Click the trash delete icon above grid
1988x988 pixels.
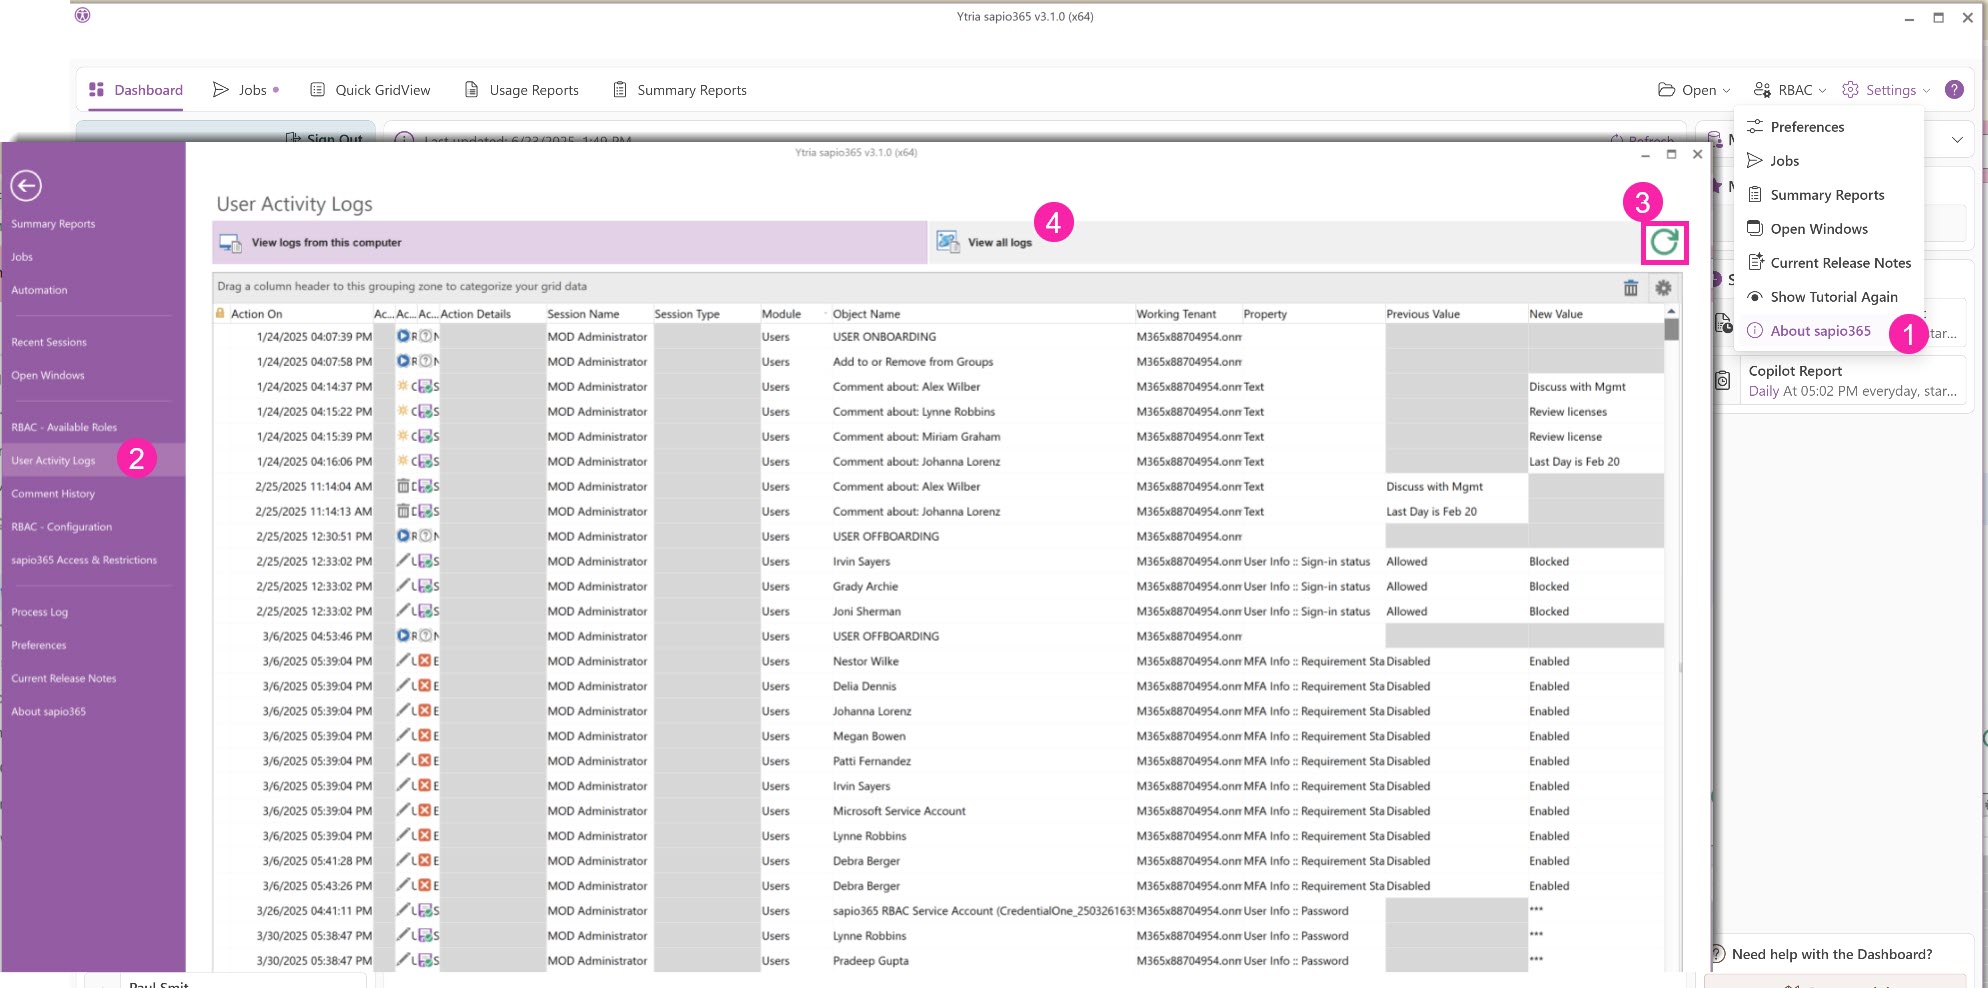1630,288
